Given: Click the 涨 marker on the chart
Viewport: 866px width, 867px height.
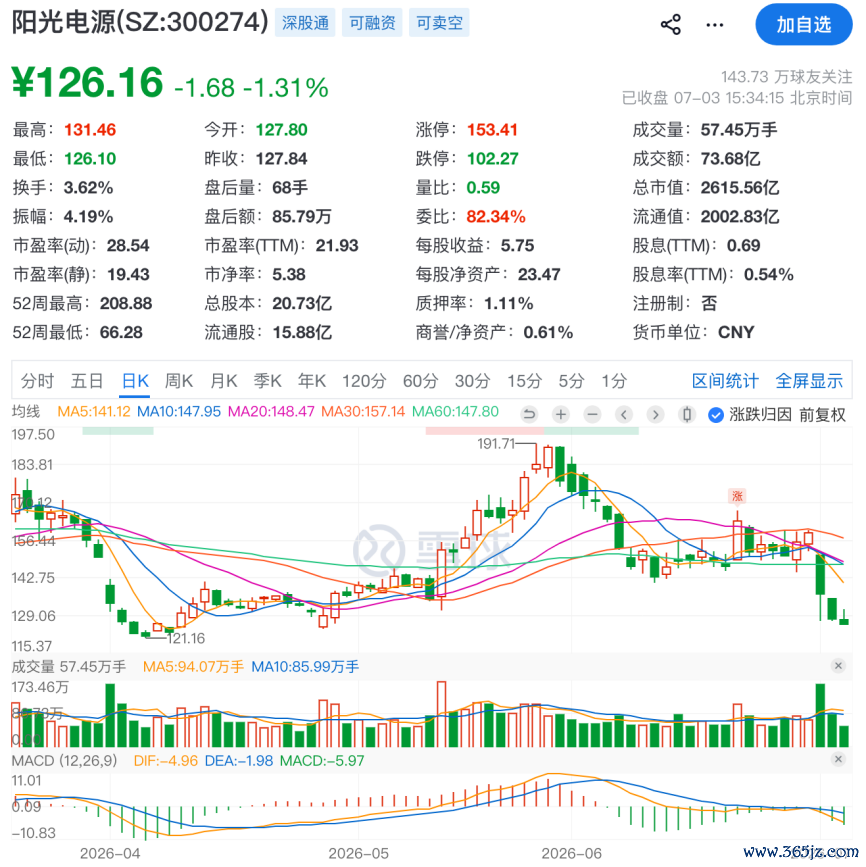Looking at the screenshot, I should 737,496.
